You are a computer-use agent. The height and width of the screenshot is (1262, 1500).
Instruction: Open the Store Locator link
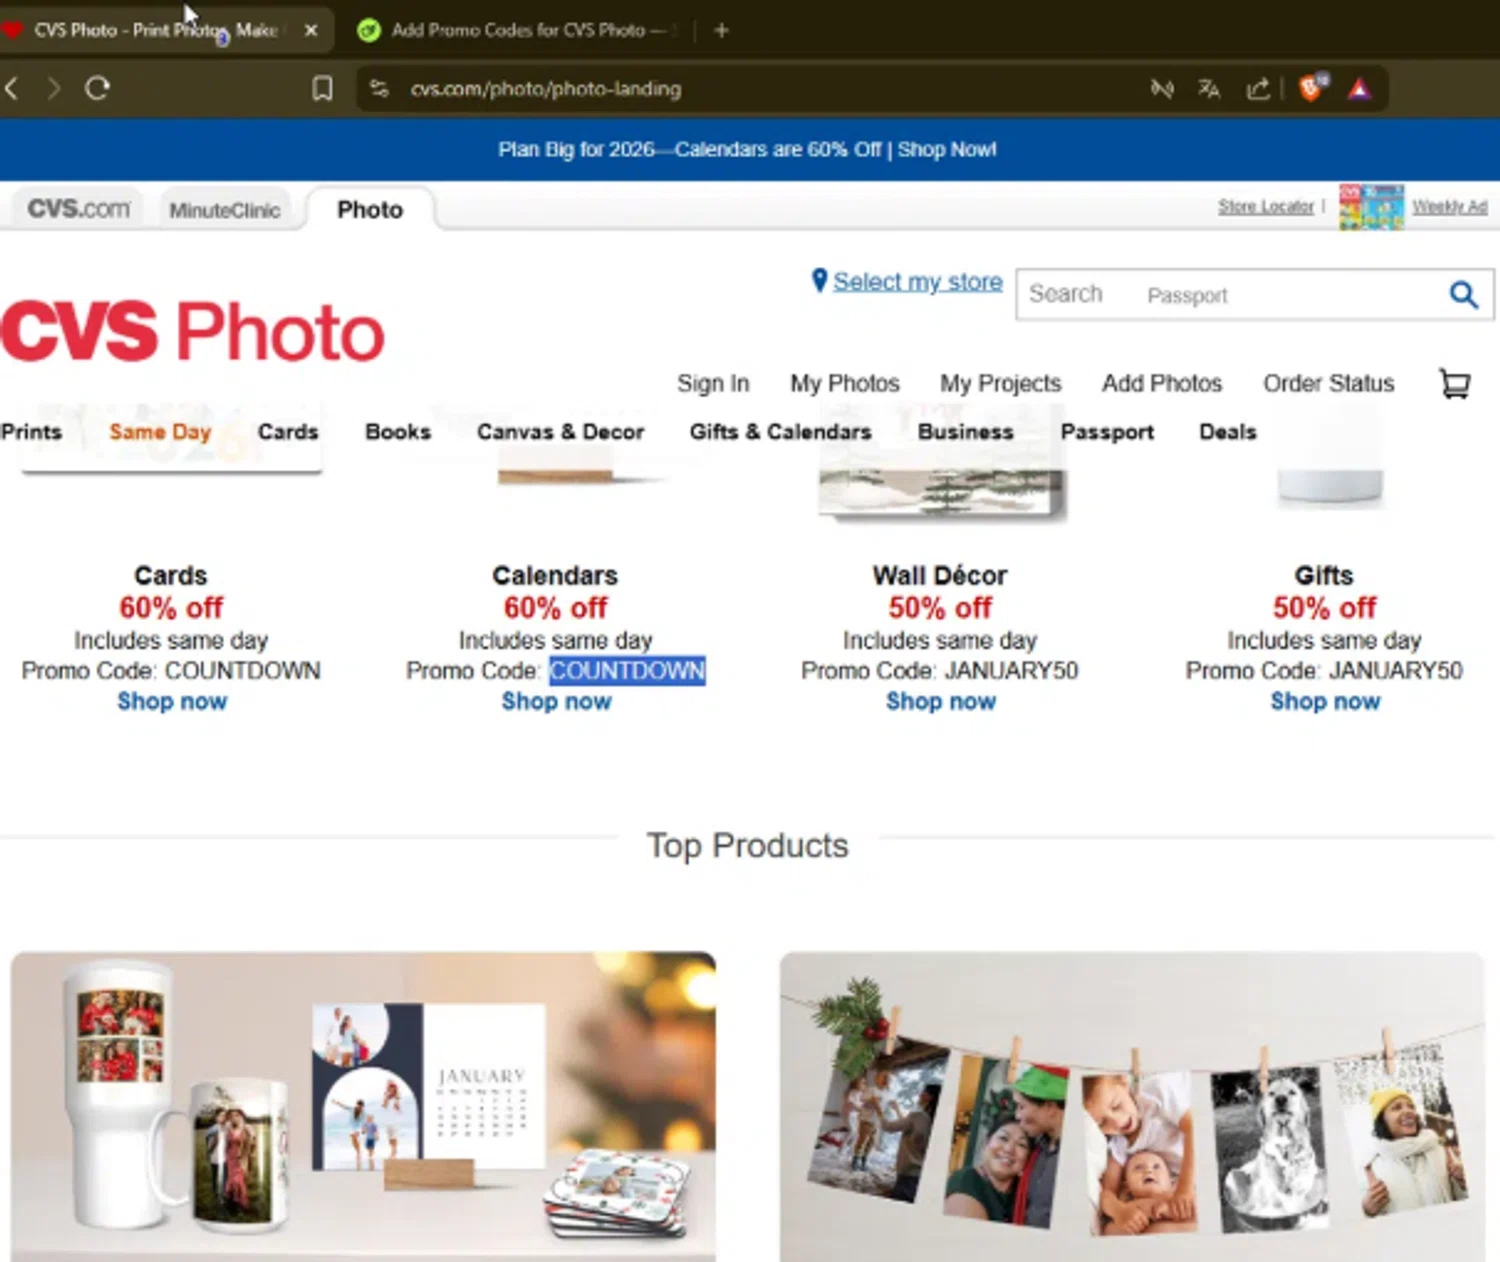(x=1265, y=206)
